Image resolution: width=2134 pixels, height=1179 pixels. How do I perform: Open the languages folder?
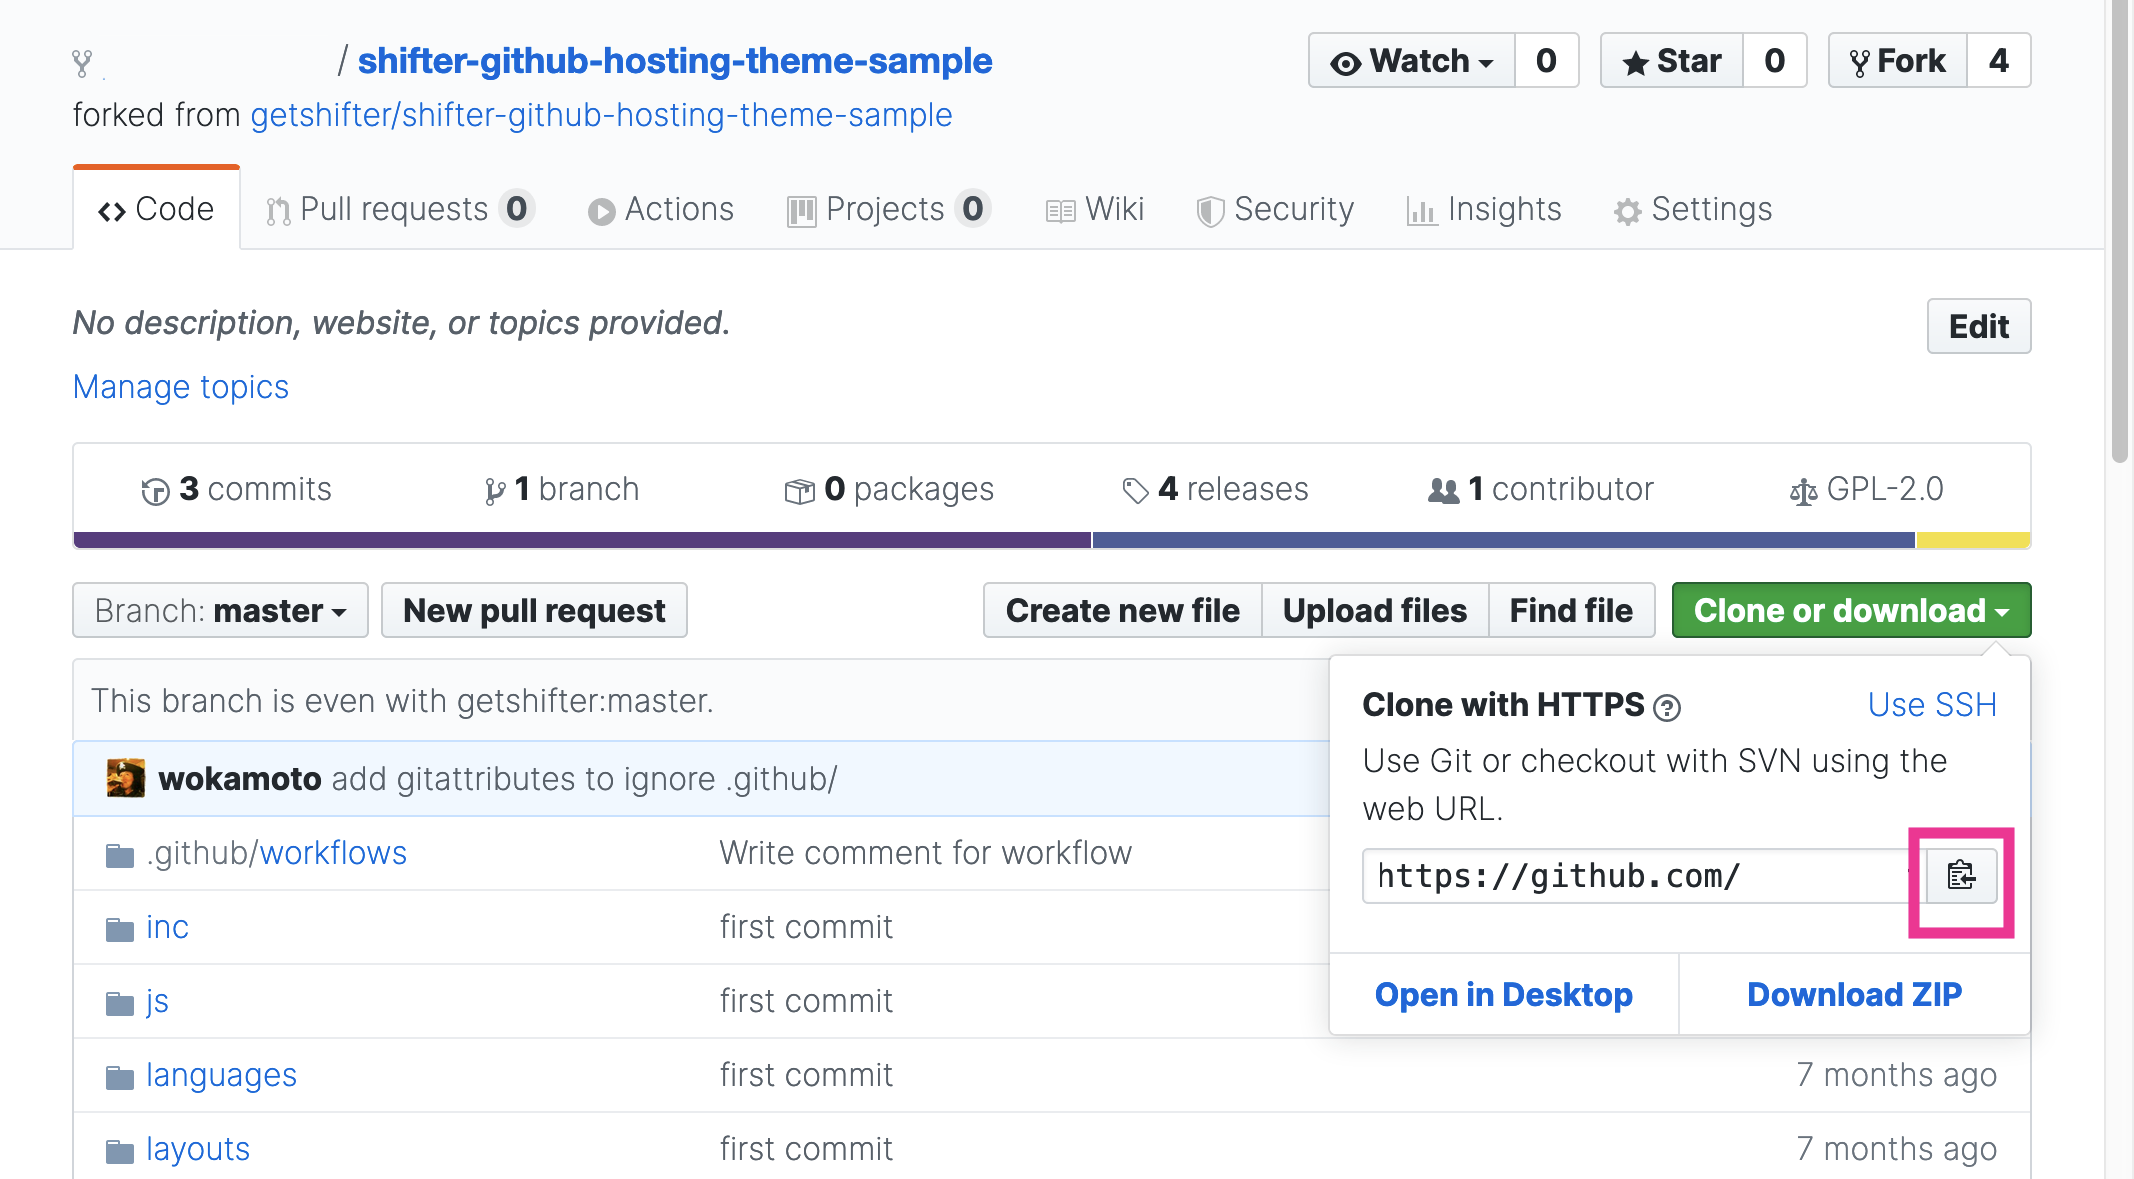point(221,1075)
